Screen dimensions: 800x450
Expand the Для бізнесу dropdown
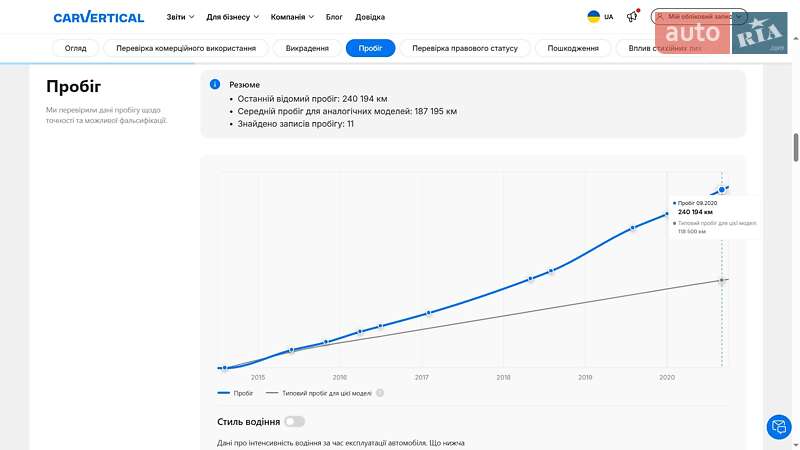tap(232, 17)
